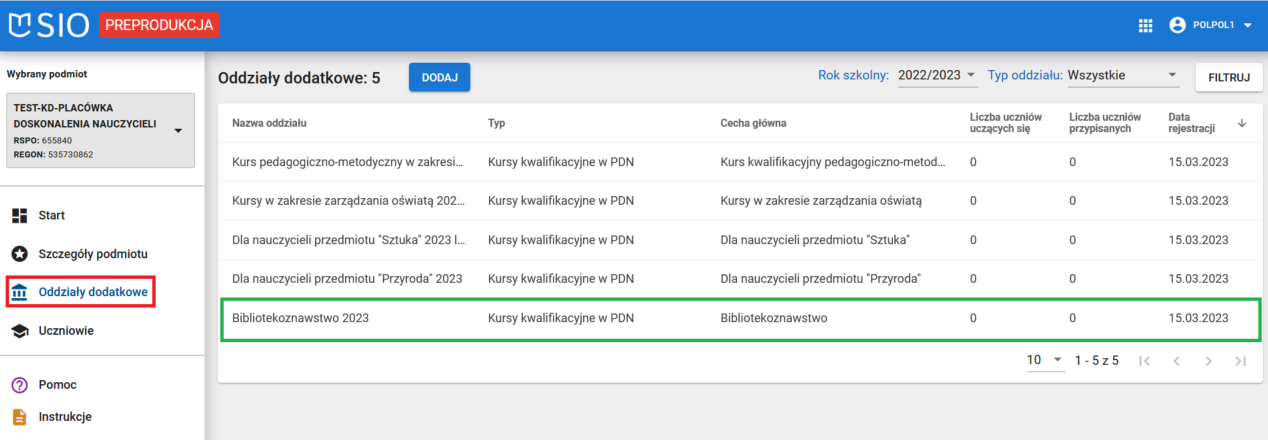The image size is (1268, 440).
Task: Click the SIO logo icon
Action: point(22,25)
